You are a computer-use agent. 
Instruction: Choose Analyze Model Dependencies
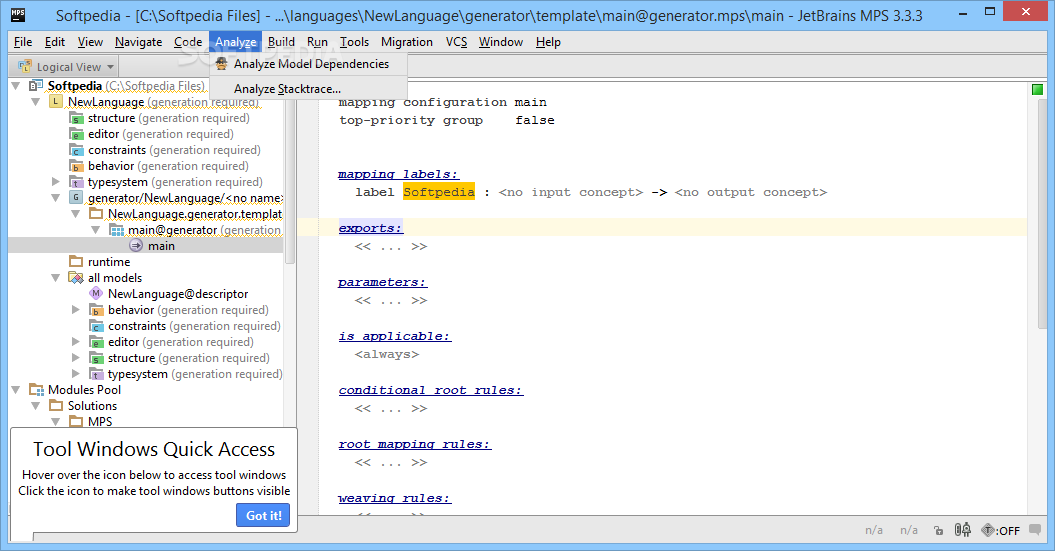(x=309, y=64)
